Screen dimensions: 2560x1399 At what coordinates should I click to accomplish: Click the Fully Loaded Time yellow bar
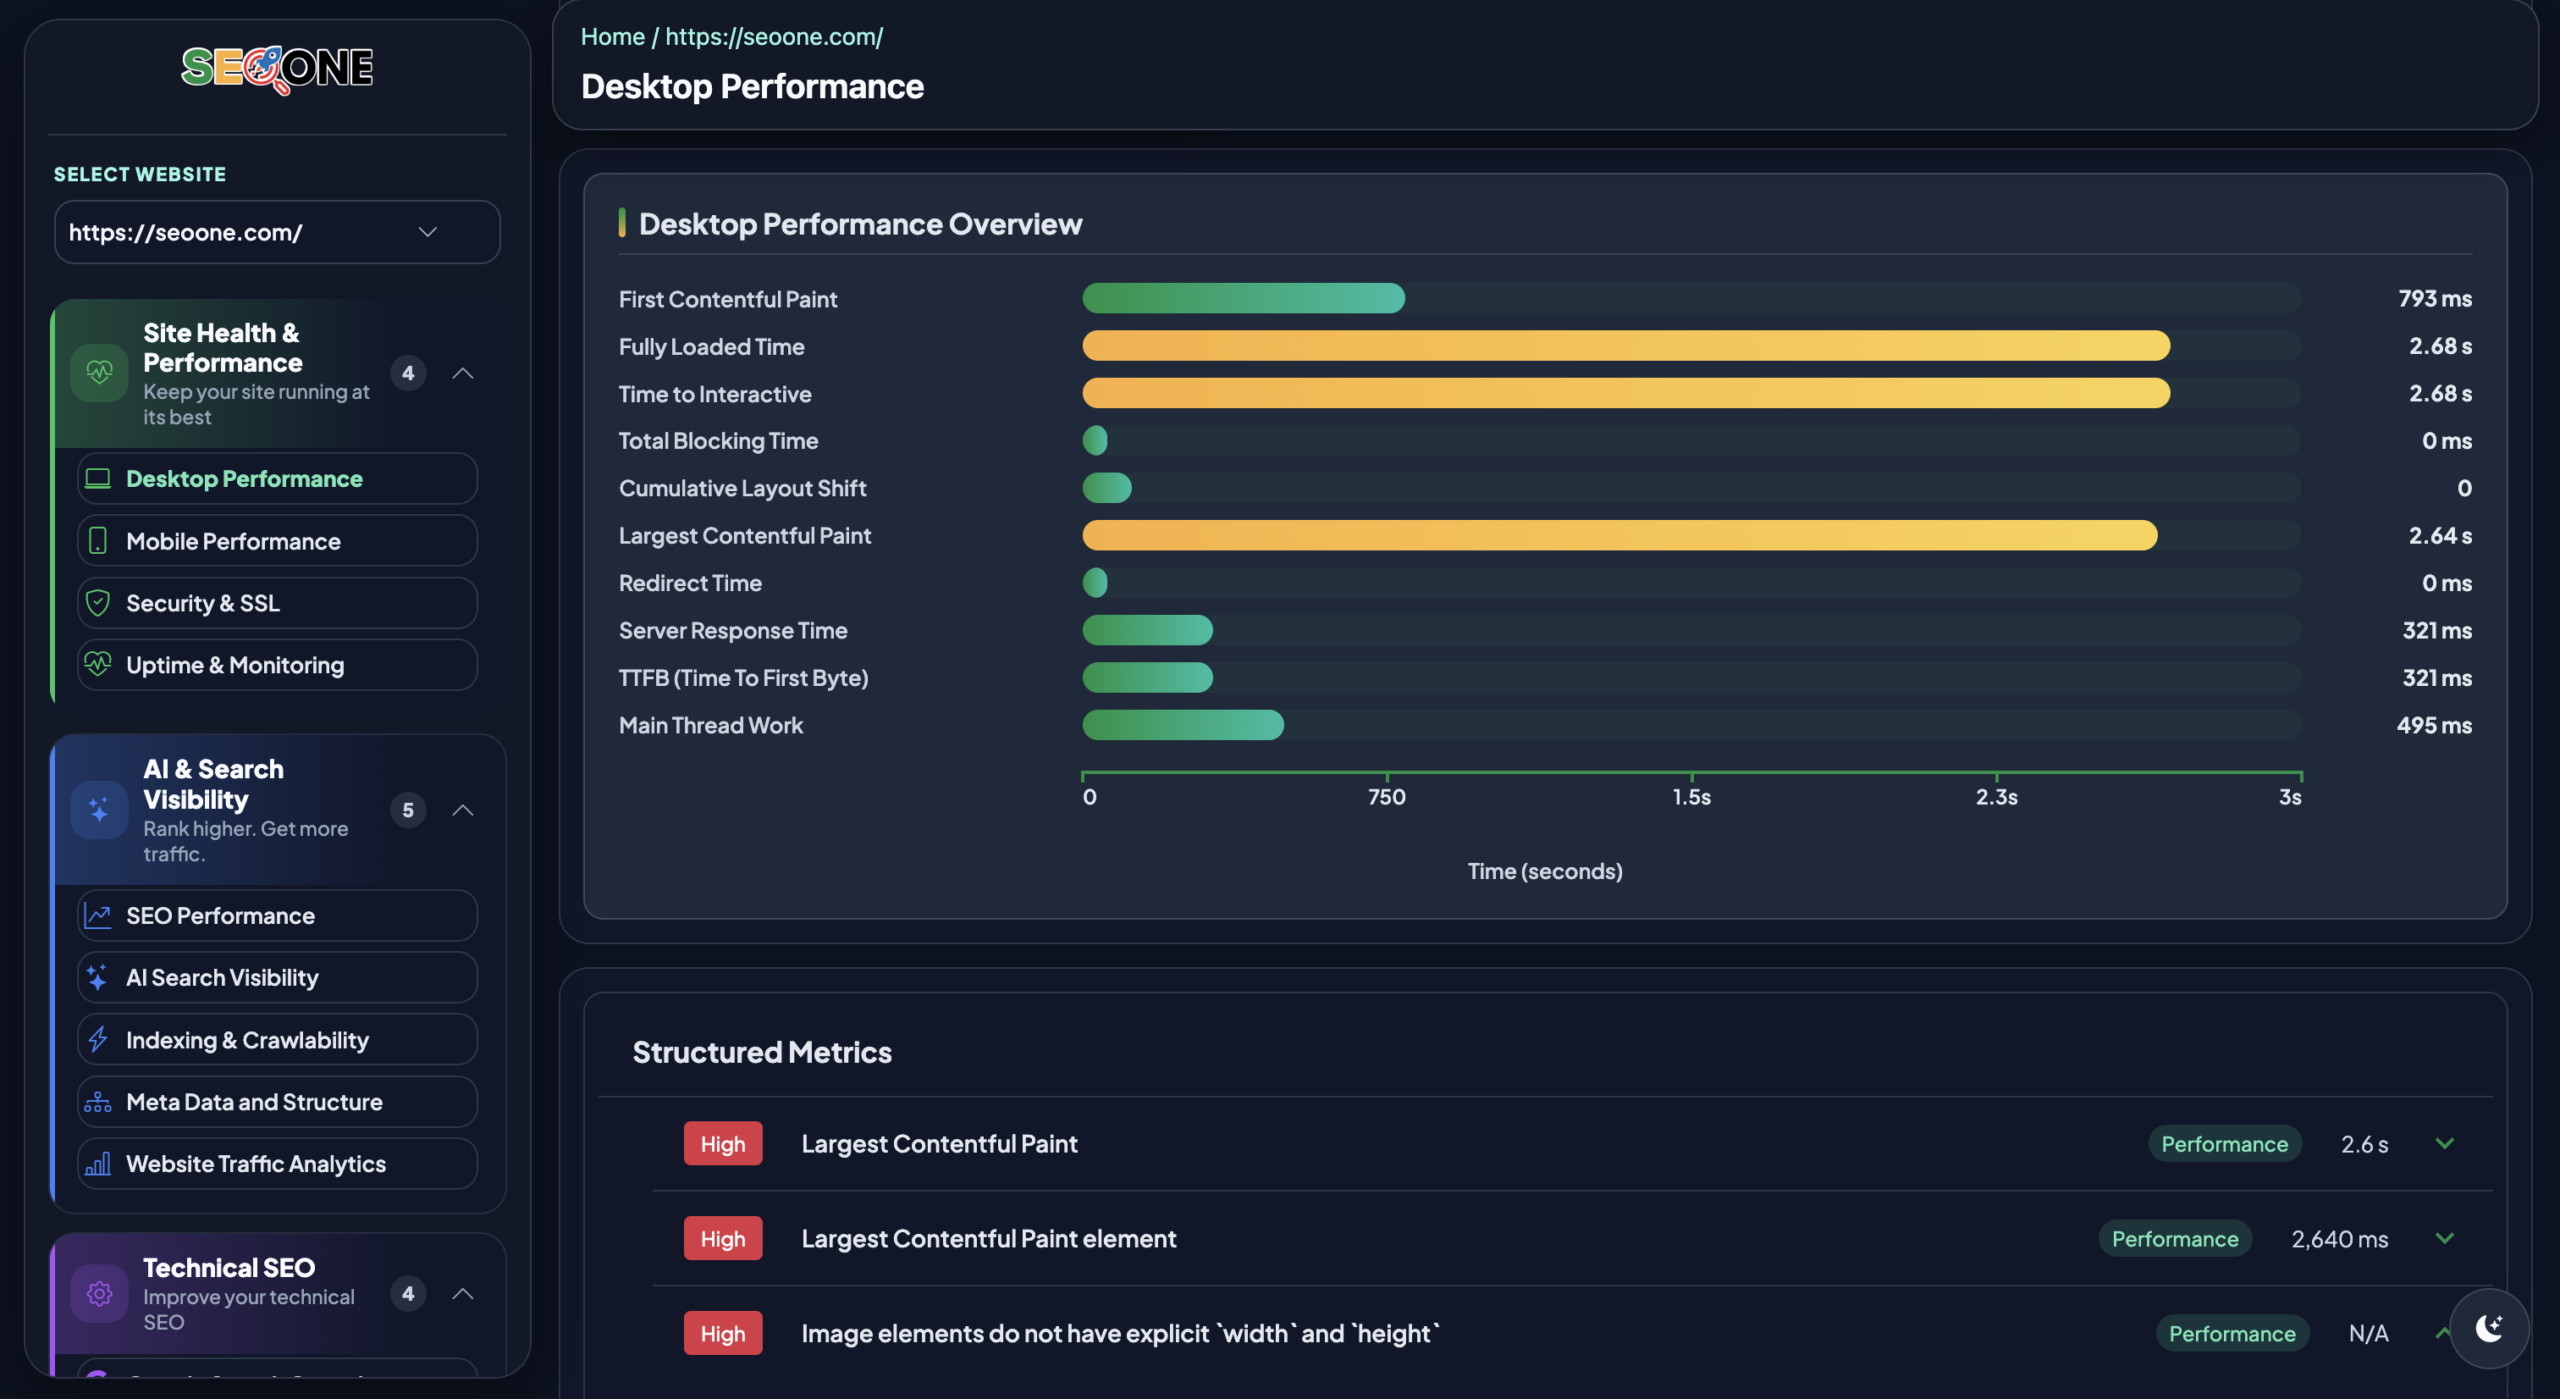pyautogui.click(x=1626, y=346)
